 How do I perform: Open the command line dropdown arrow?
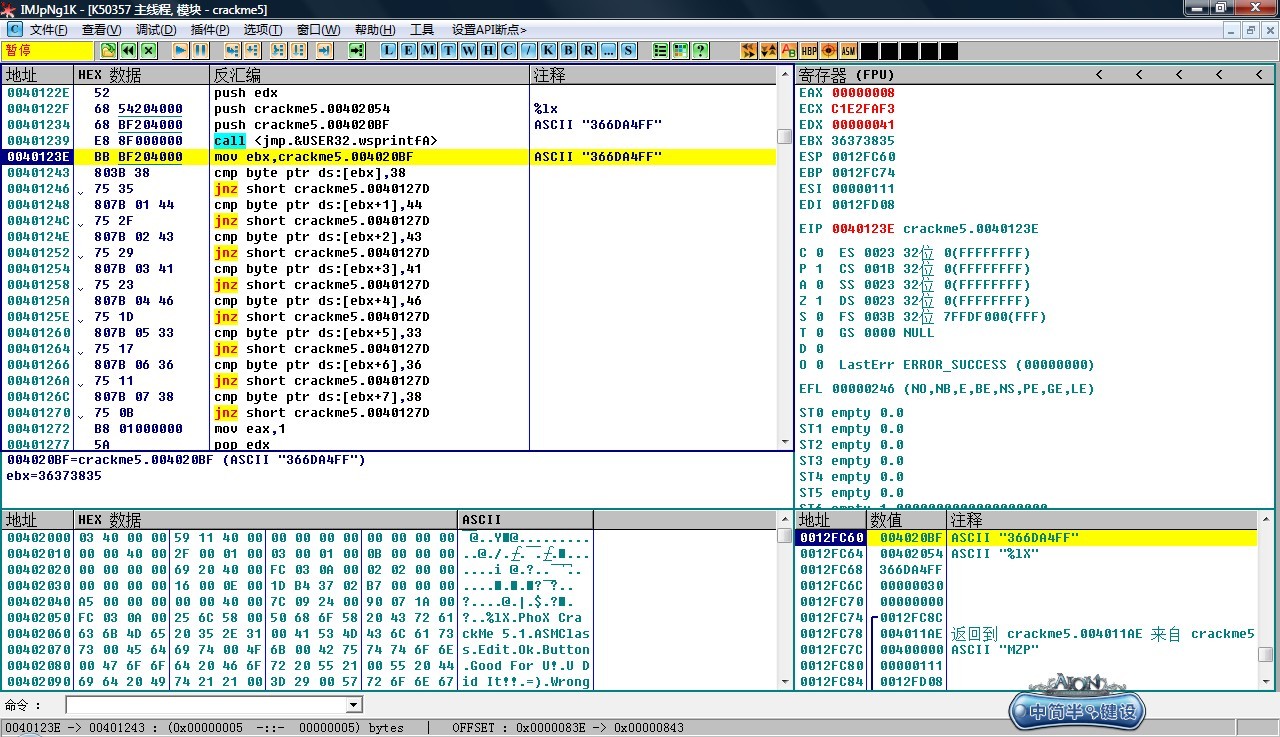[x=353, y=706]
